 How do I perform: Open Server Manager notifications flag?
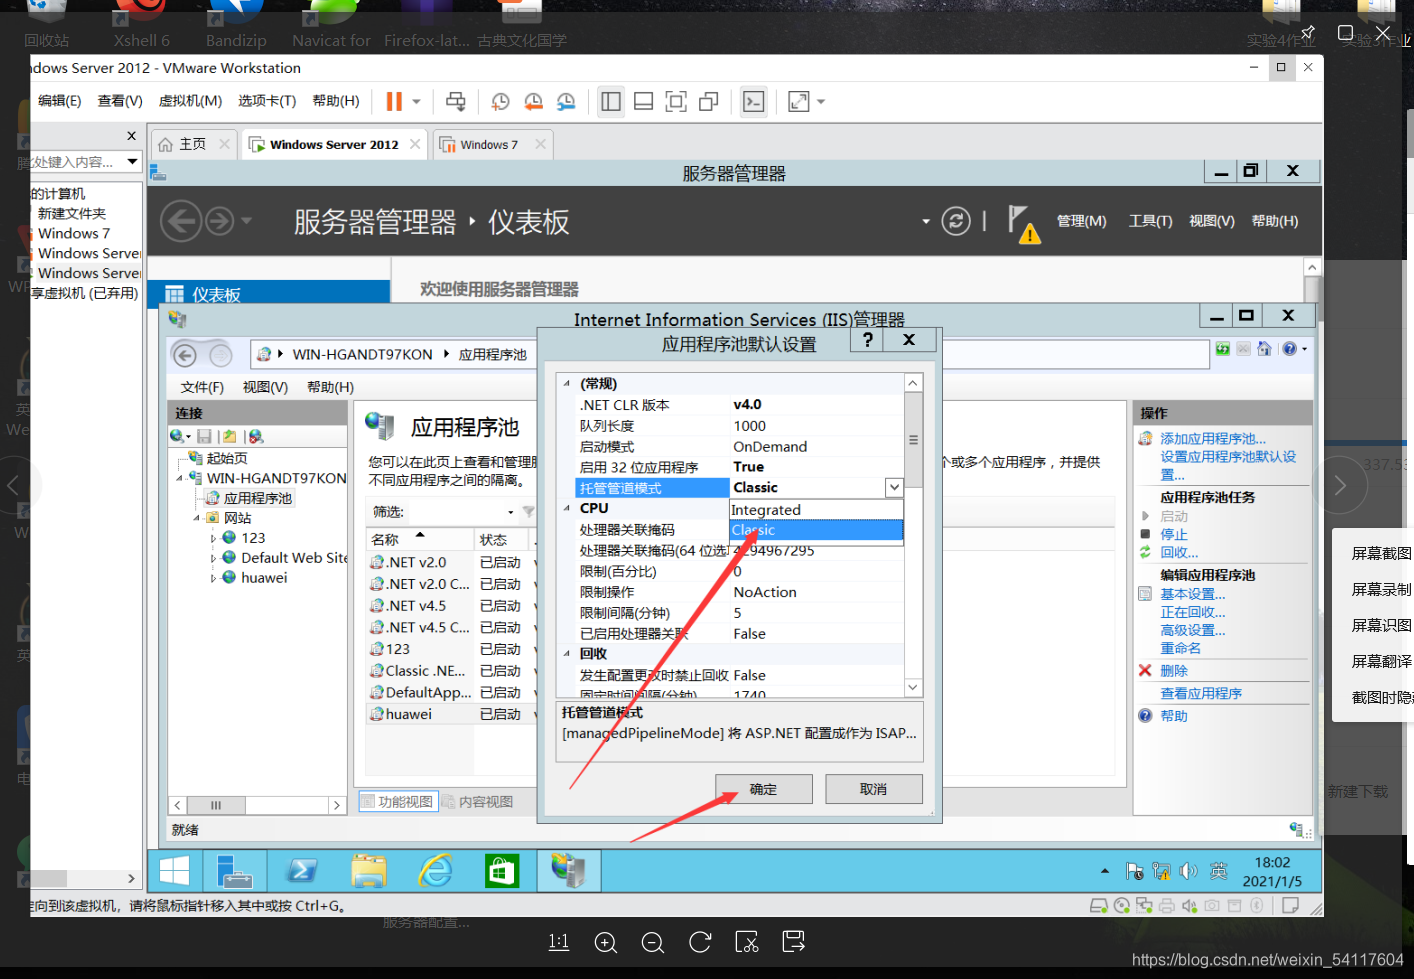pyautogui.click(x=1023, y=223)
